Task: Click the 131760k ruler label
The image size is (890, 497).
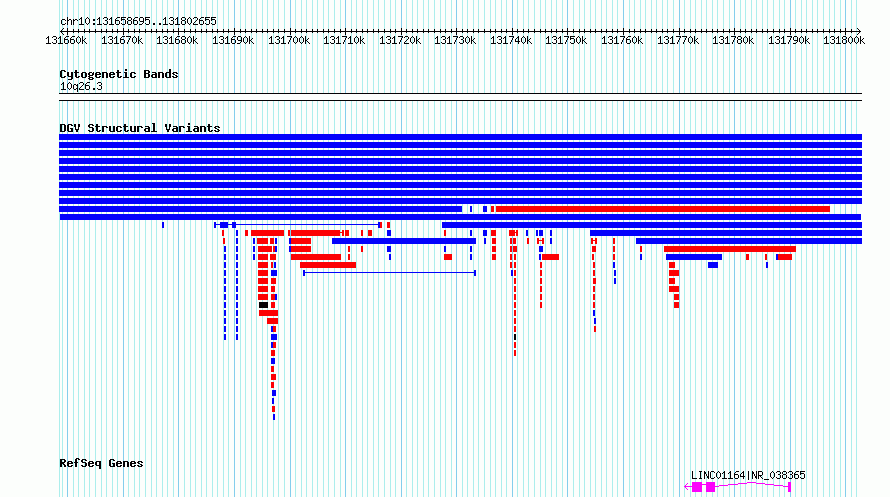Action: coord(622,40)
